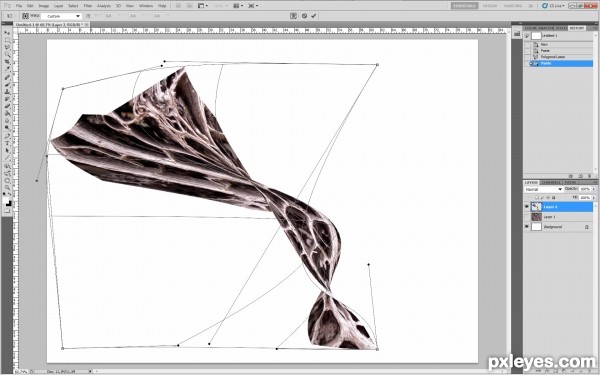
Task: Open the CS Live dropdown
Action: click(553, 6)
